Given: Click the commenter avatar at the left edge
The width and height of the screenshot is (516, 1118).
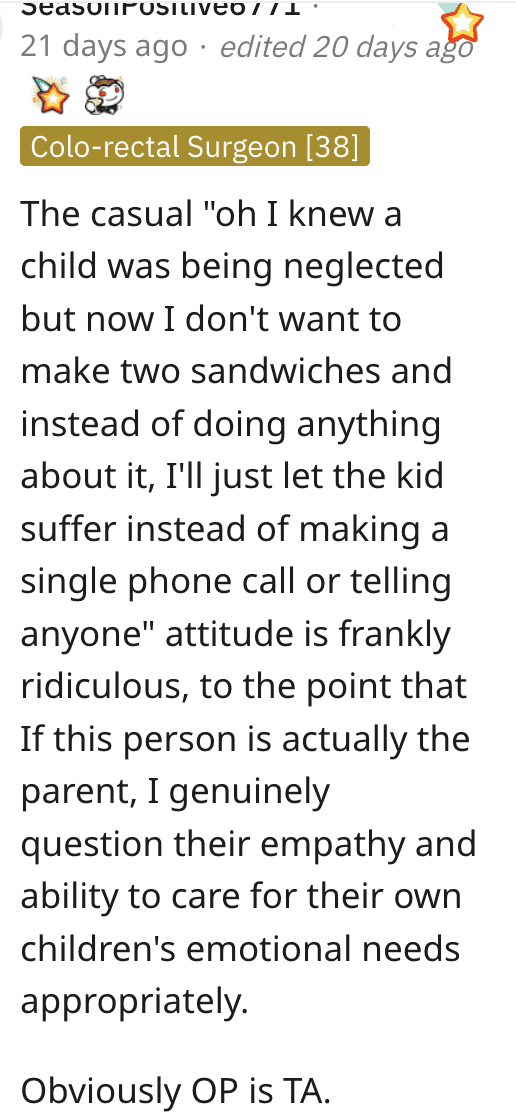Looking at the screenshot, I should pos(4,21).
